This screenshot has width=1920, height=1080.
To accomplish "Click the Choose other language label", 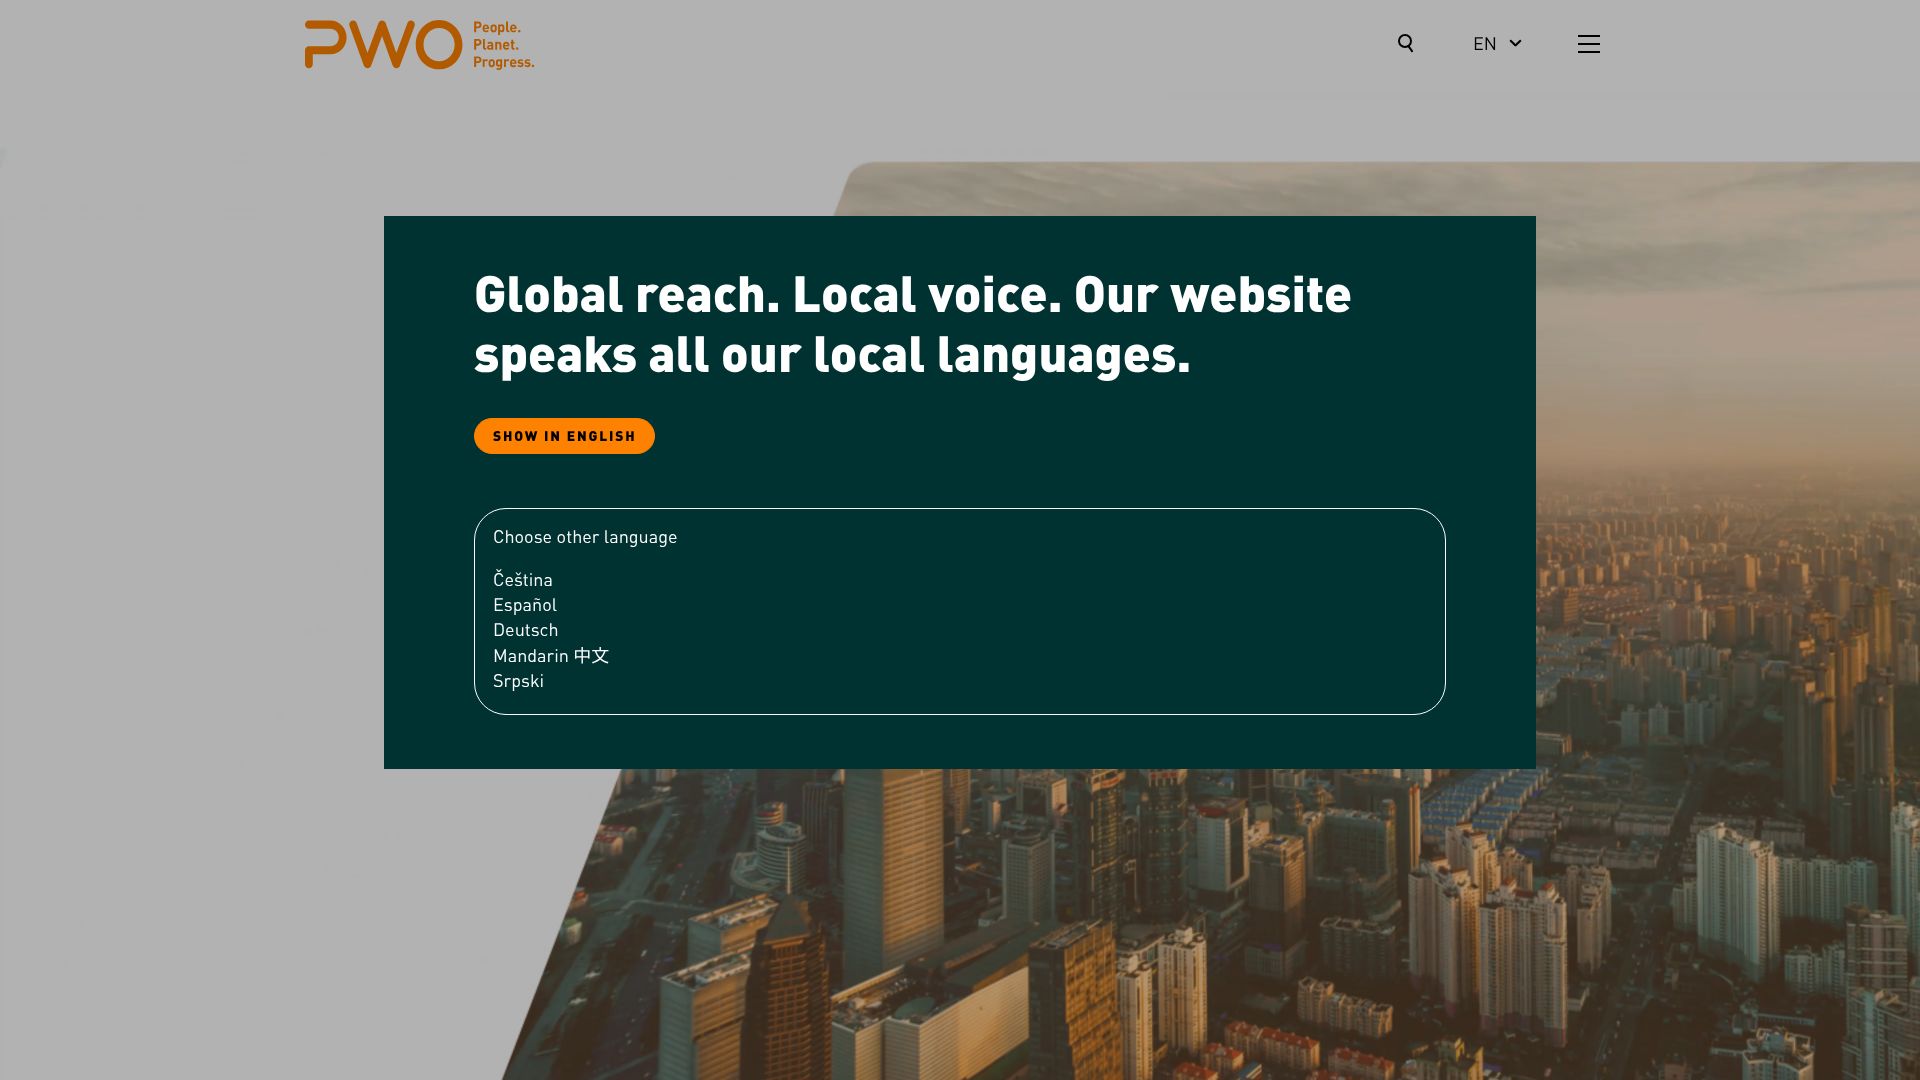I will point(584,537).
